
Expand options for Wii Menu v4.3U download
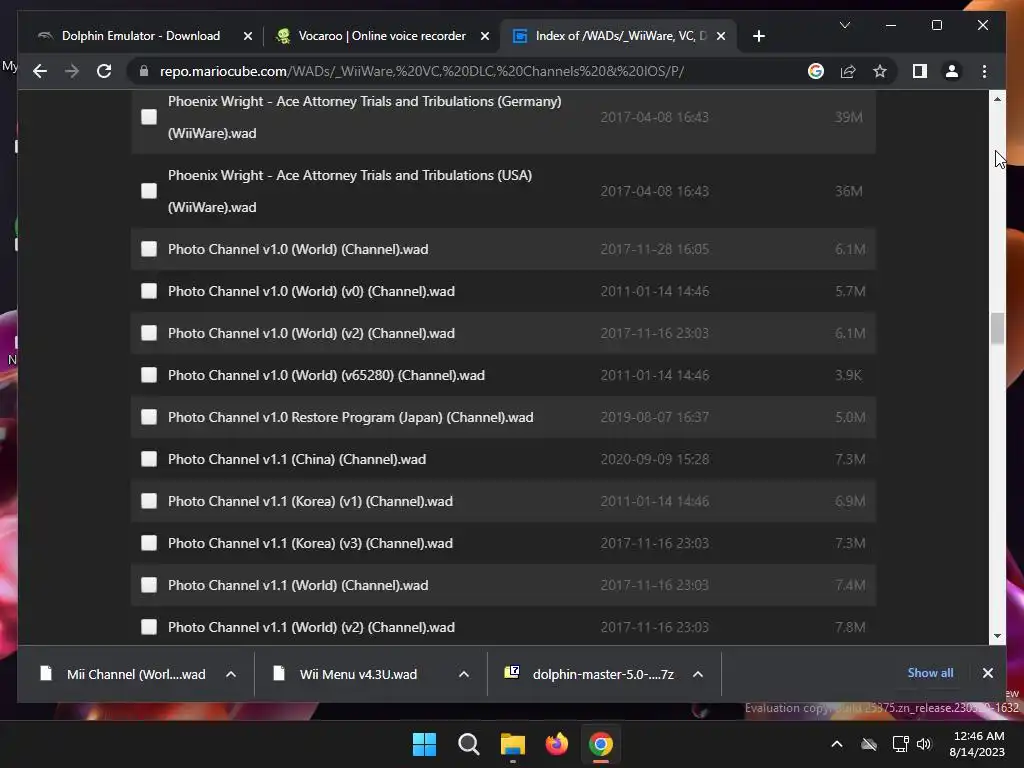point(464,674)
